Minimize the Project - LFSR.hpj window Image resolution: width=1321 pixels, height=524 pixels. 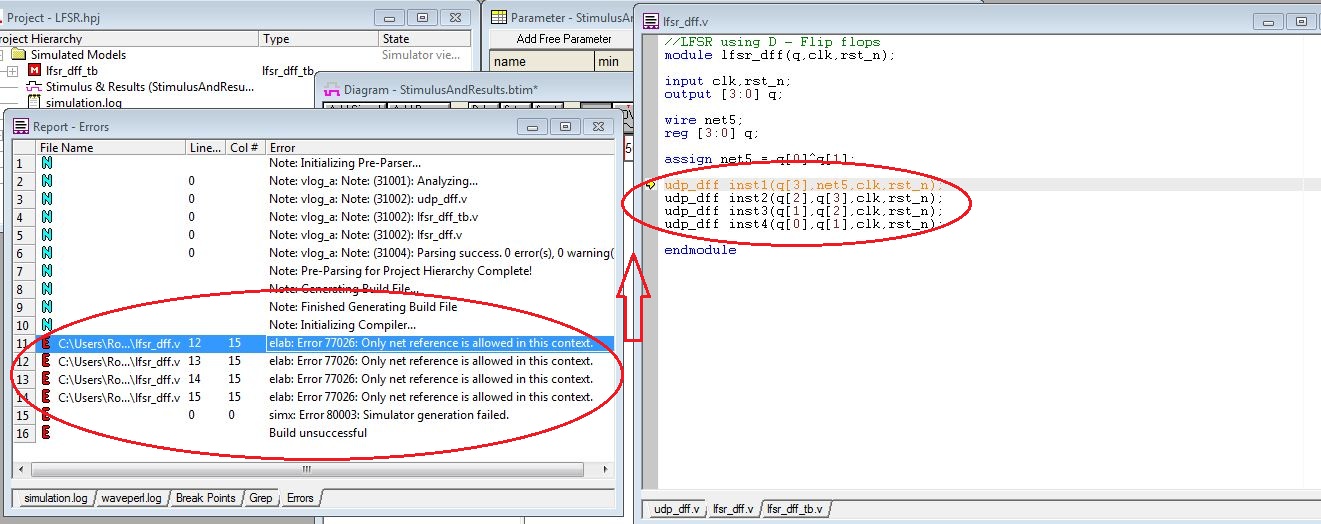click(x=391, y=18)
